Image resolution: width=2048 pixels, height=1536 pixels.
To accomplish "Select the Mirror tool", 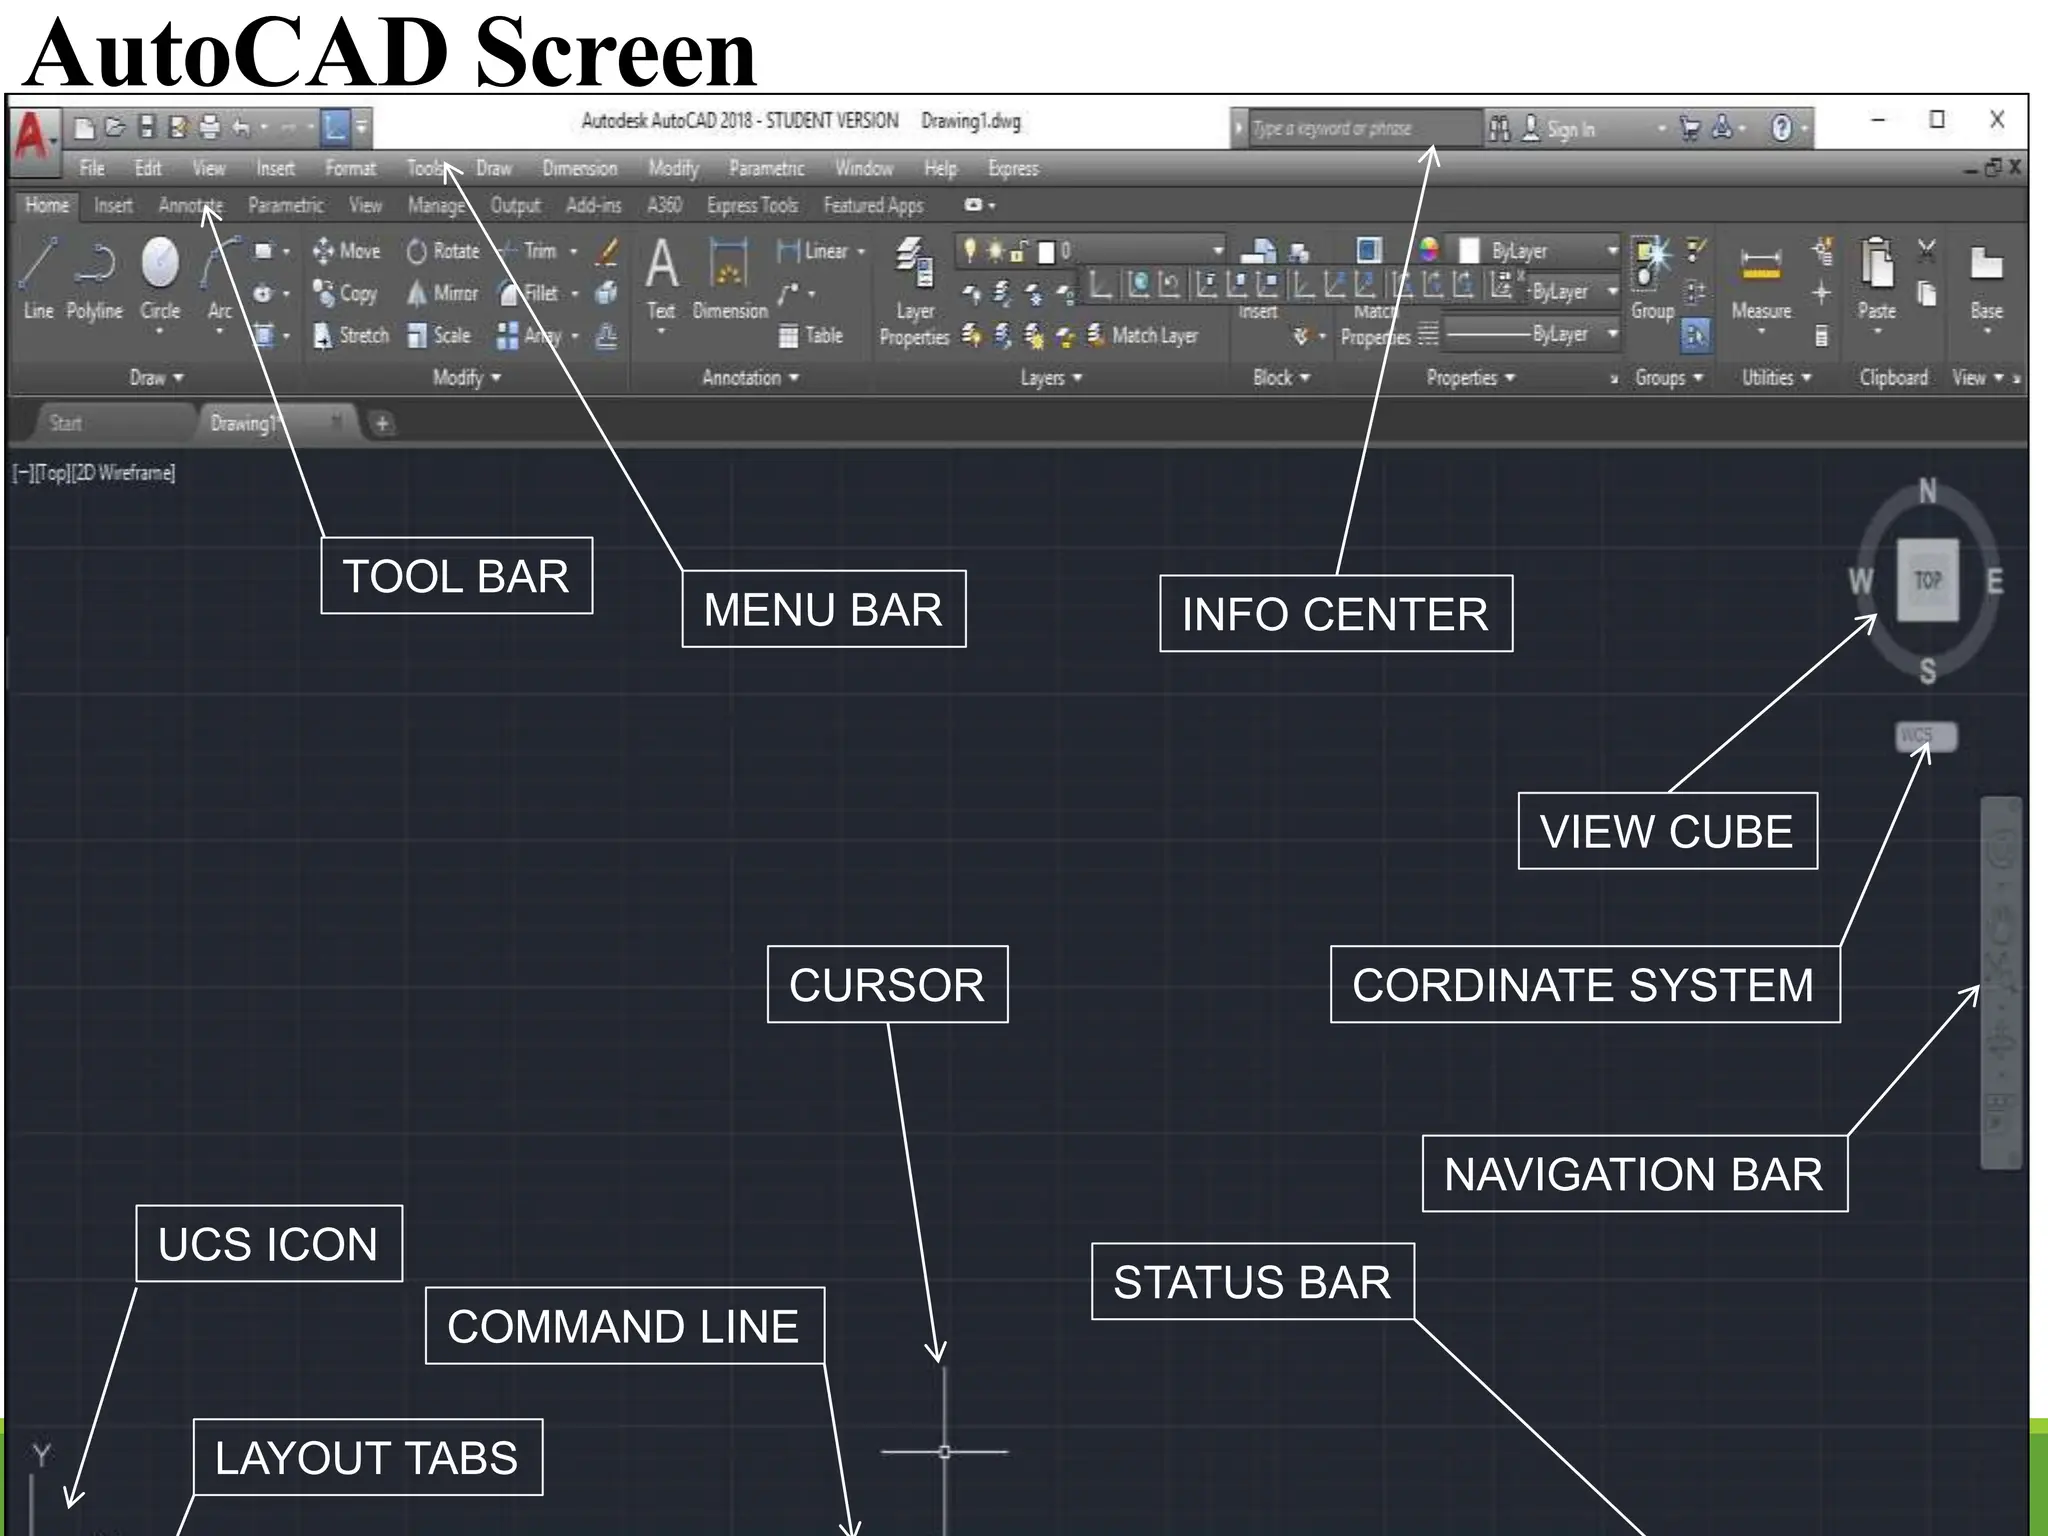I will (442, 294).
